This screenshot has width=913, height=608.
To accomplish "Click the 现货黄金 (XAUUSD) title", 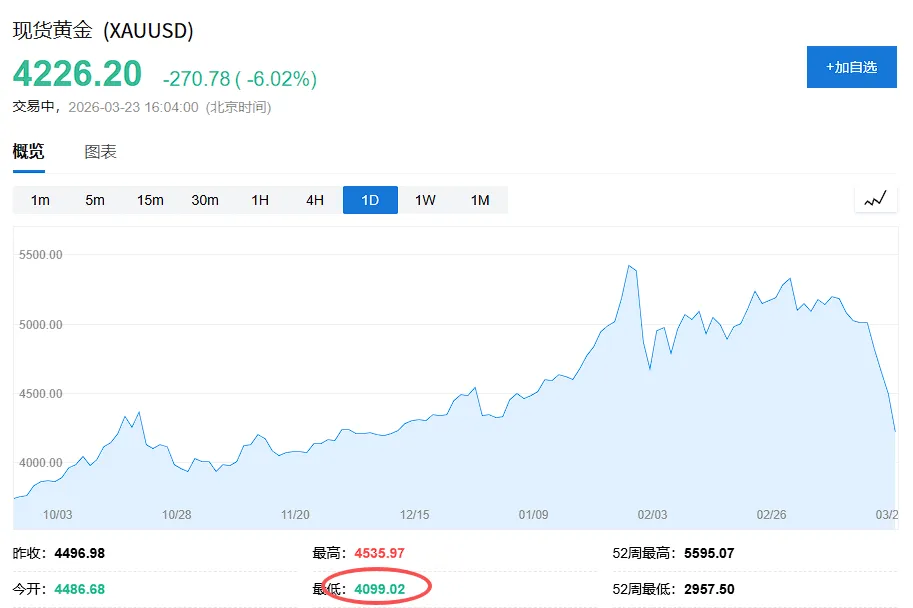I will (103, 31).
